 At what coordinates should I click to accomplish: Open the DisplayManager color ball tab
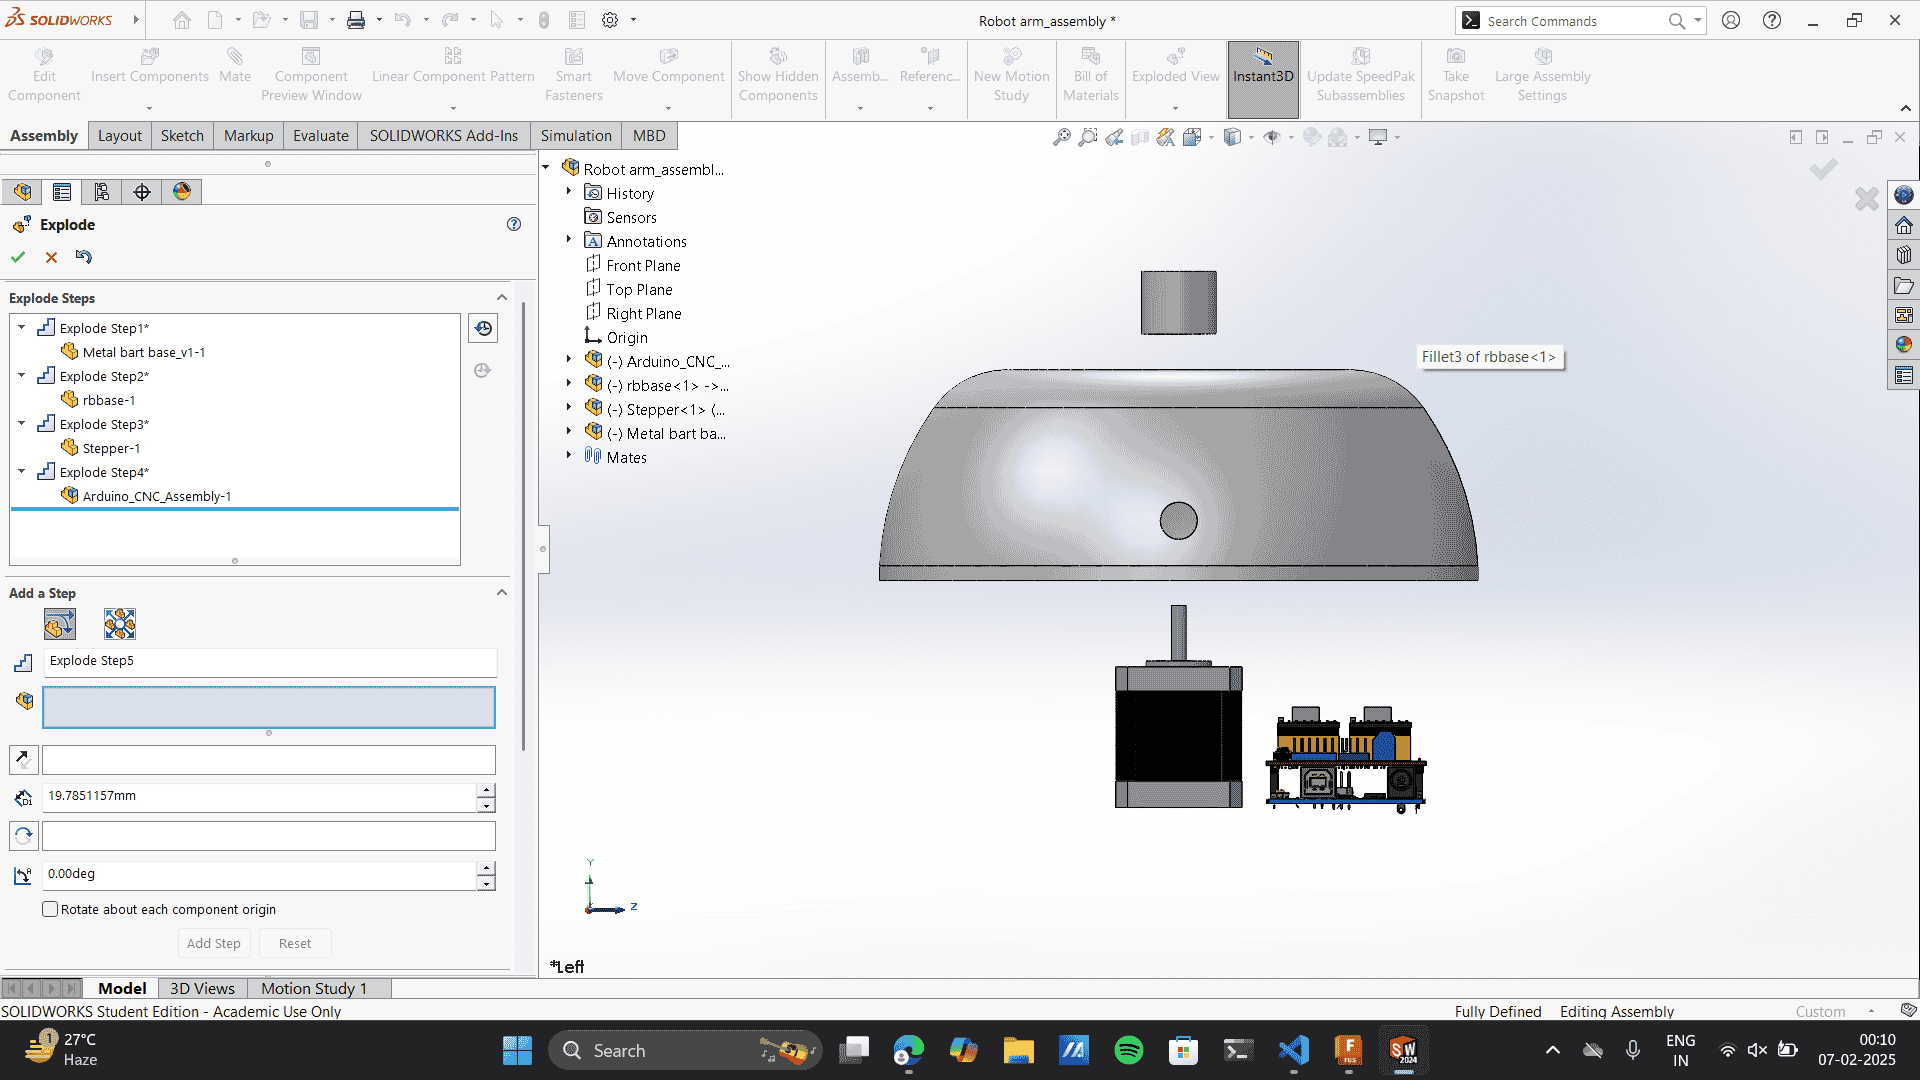click(x=182, y=192)
